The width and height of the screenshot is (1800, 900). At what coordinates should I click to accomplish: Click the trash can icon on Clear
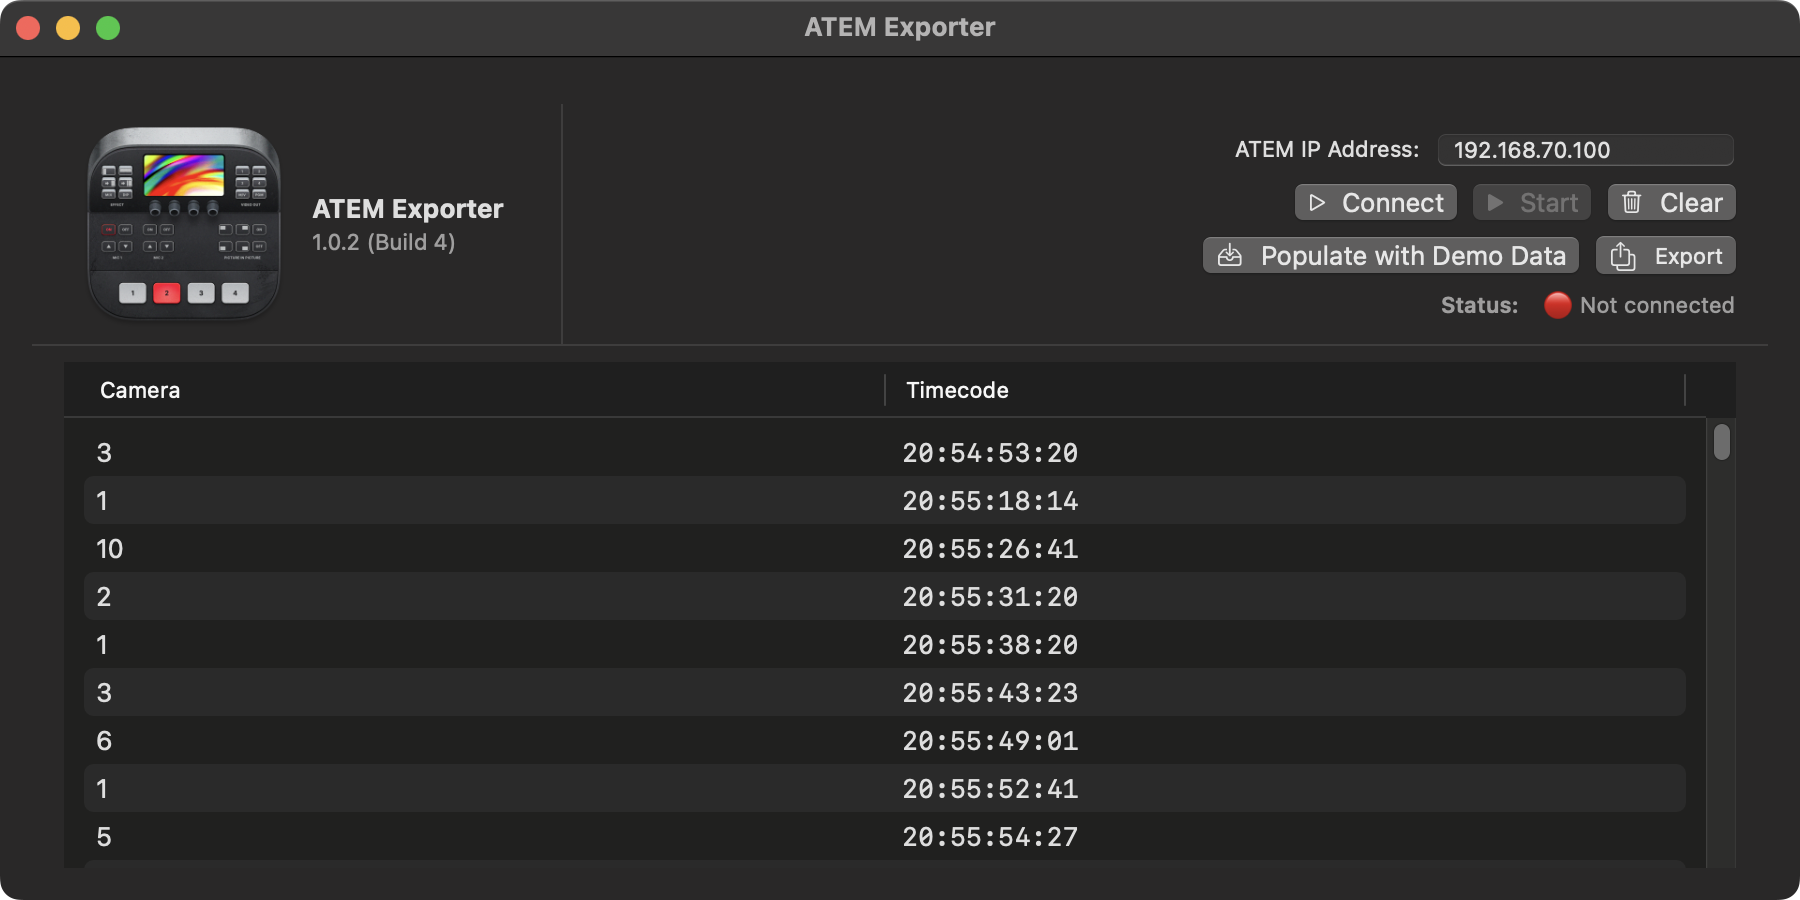click(1632, 203)
